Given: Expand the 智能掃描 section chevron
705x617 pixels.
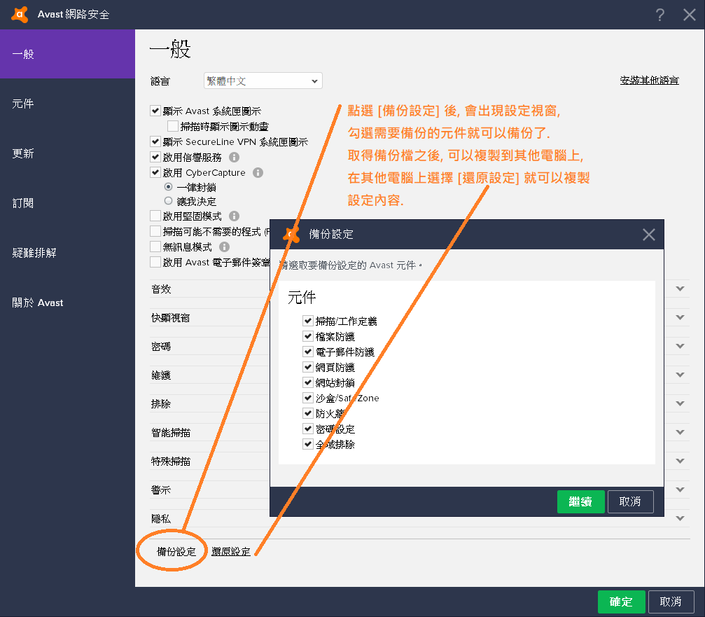Looking at the screenshot, I should pos(680,432).
